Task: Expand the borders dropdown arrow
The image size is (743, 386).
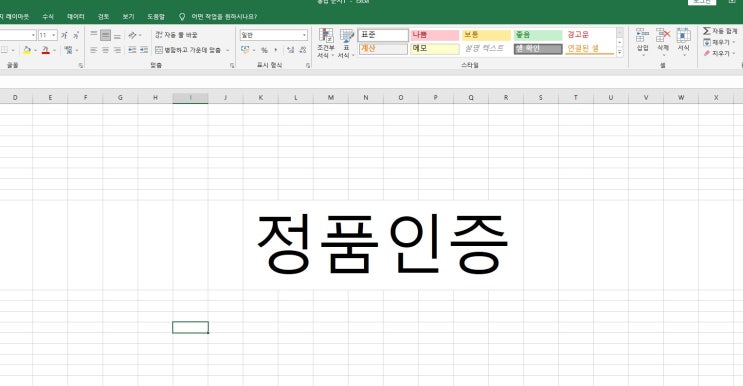Action: coord(13,50)
